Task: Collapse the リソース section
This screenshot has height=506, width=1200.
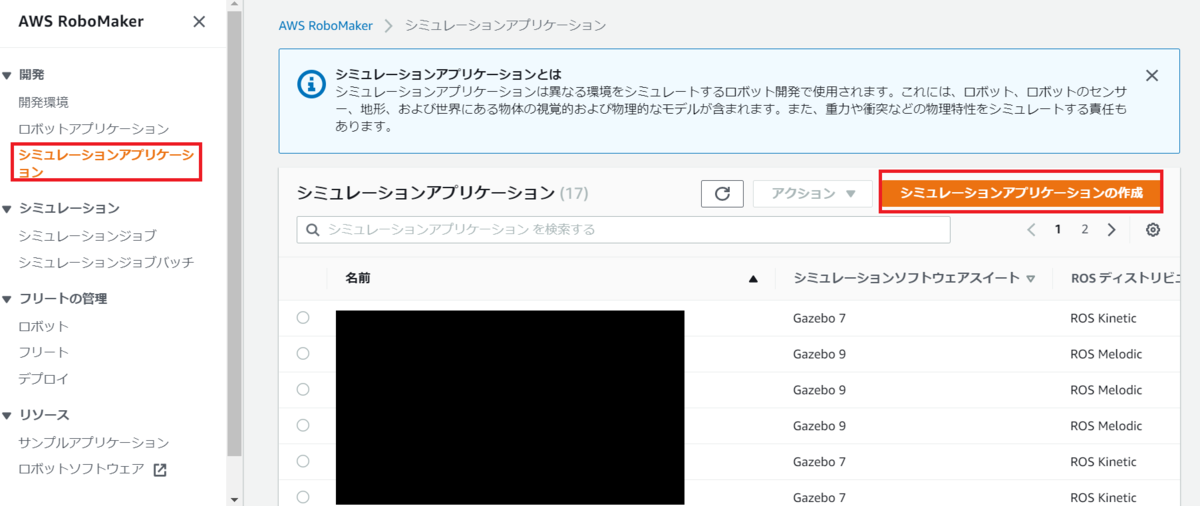Action: 7,415
